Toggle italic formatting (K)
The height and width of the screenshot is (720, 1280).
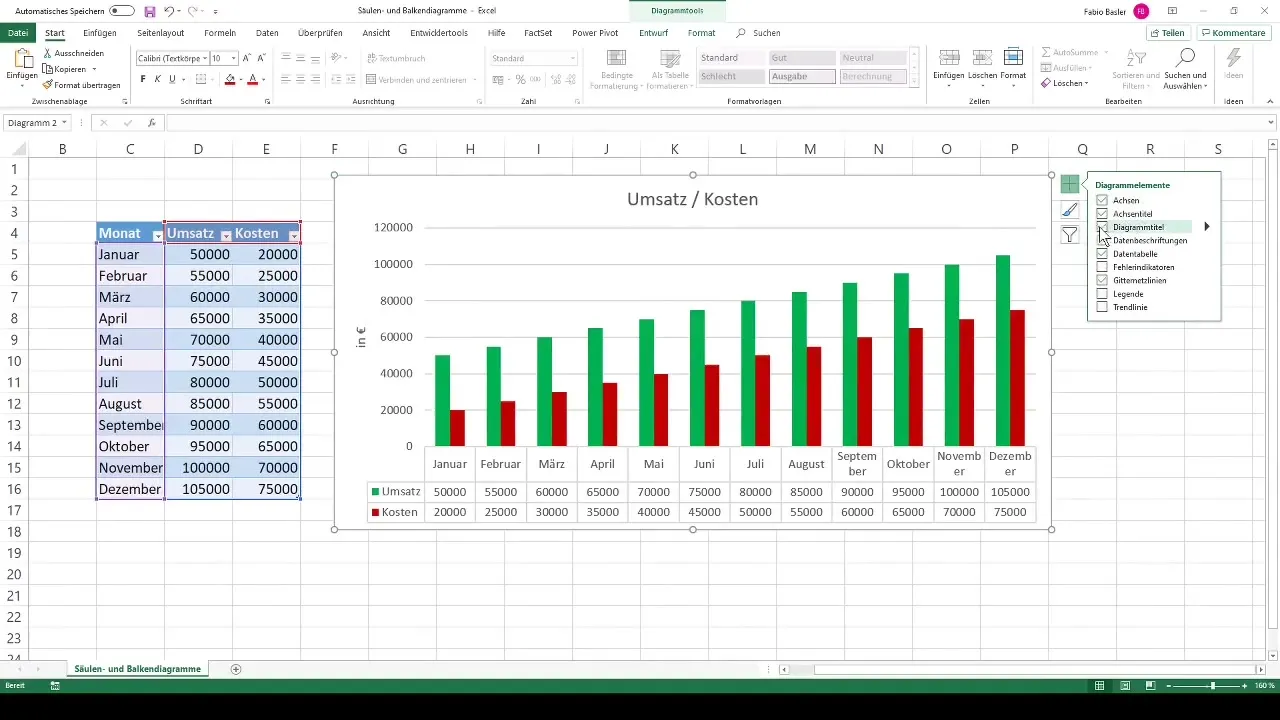[x=157, y=79]
